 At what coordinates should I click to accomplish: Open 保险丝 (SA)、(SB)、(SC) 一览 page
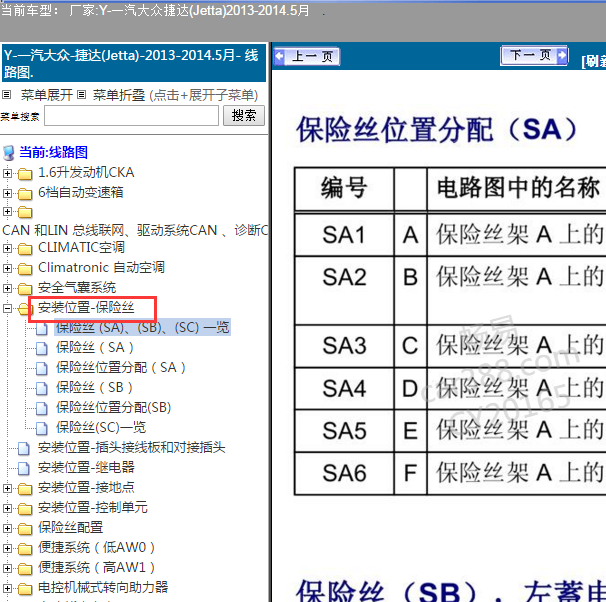pyautogui.click(x=143, y=328)
